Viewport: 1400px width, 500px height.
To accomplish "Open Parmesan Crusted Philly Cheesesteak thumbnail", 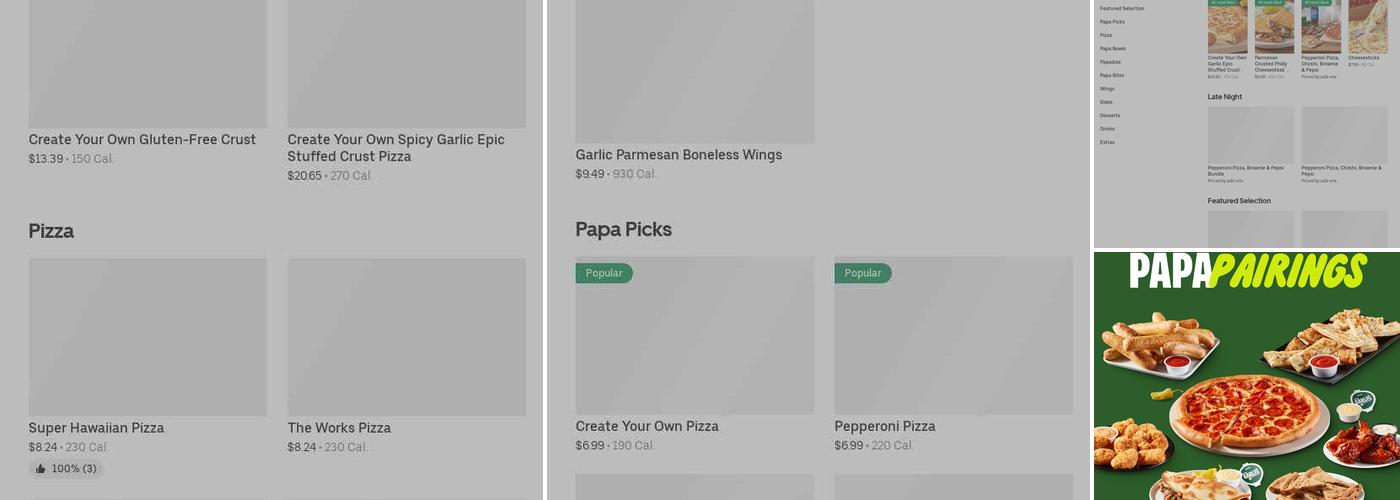I will 1274,27.
